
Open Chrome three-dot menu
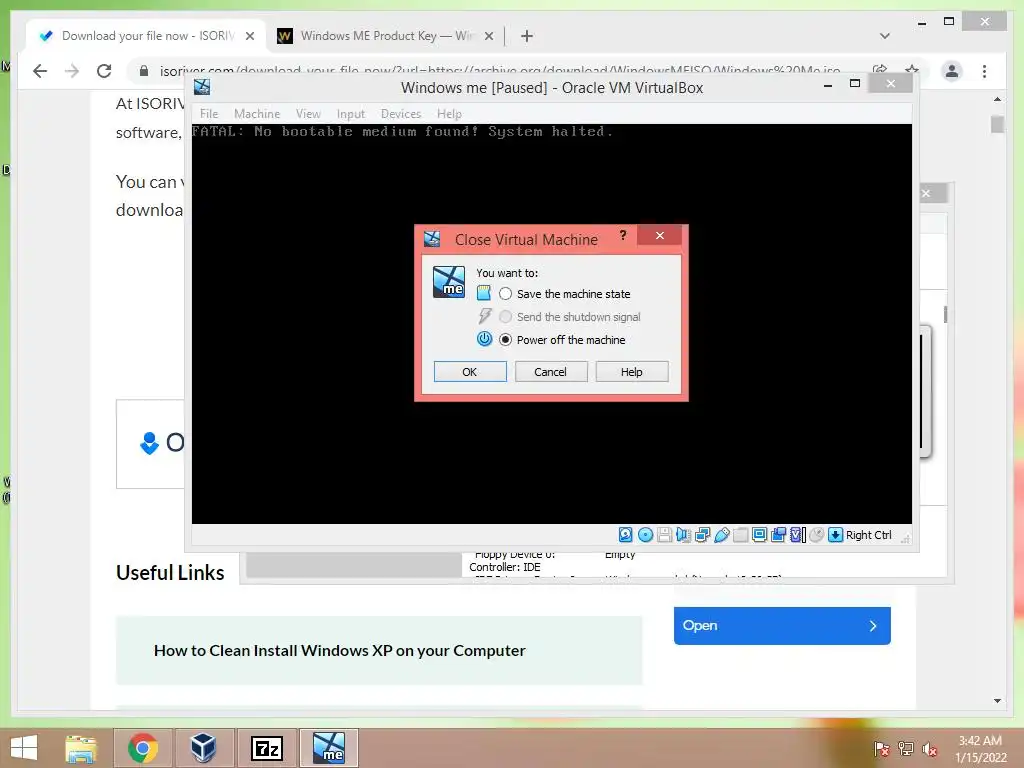tap(984, 71)
